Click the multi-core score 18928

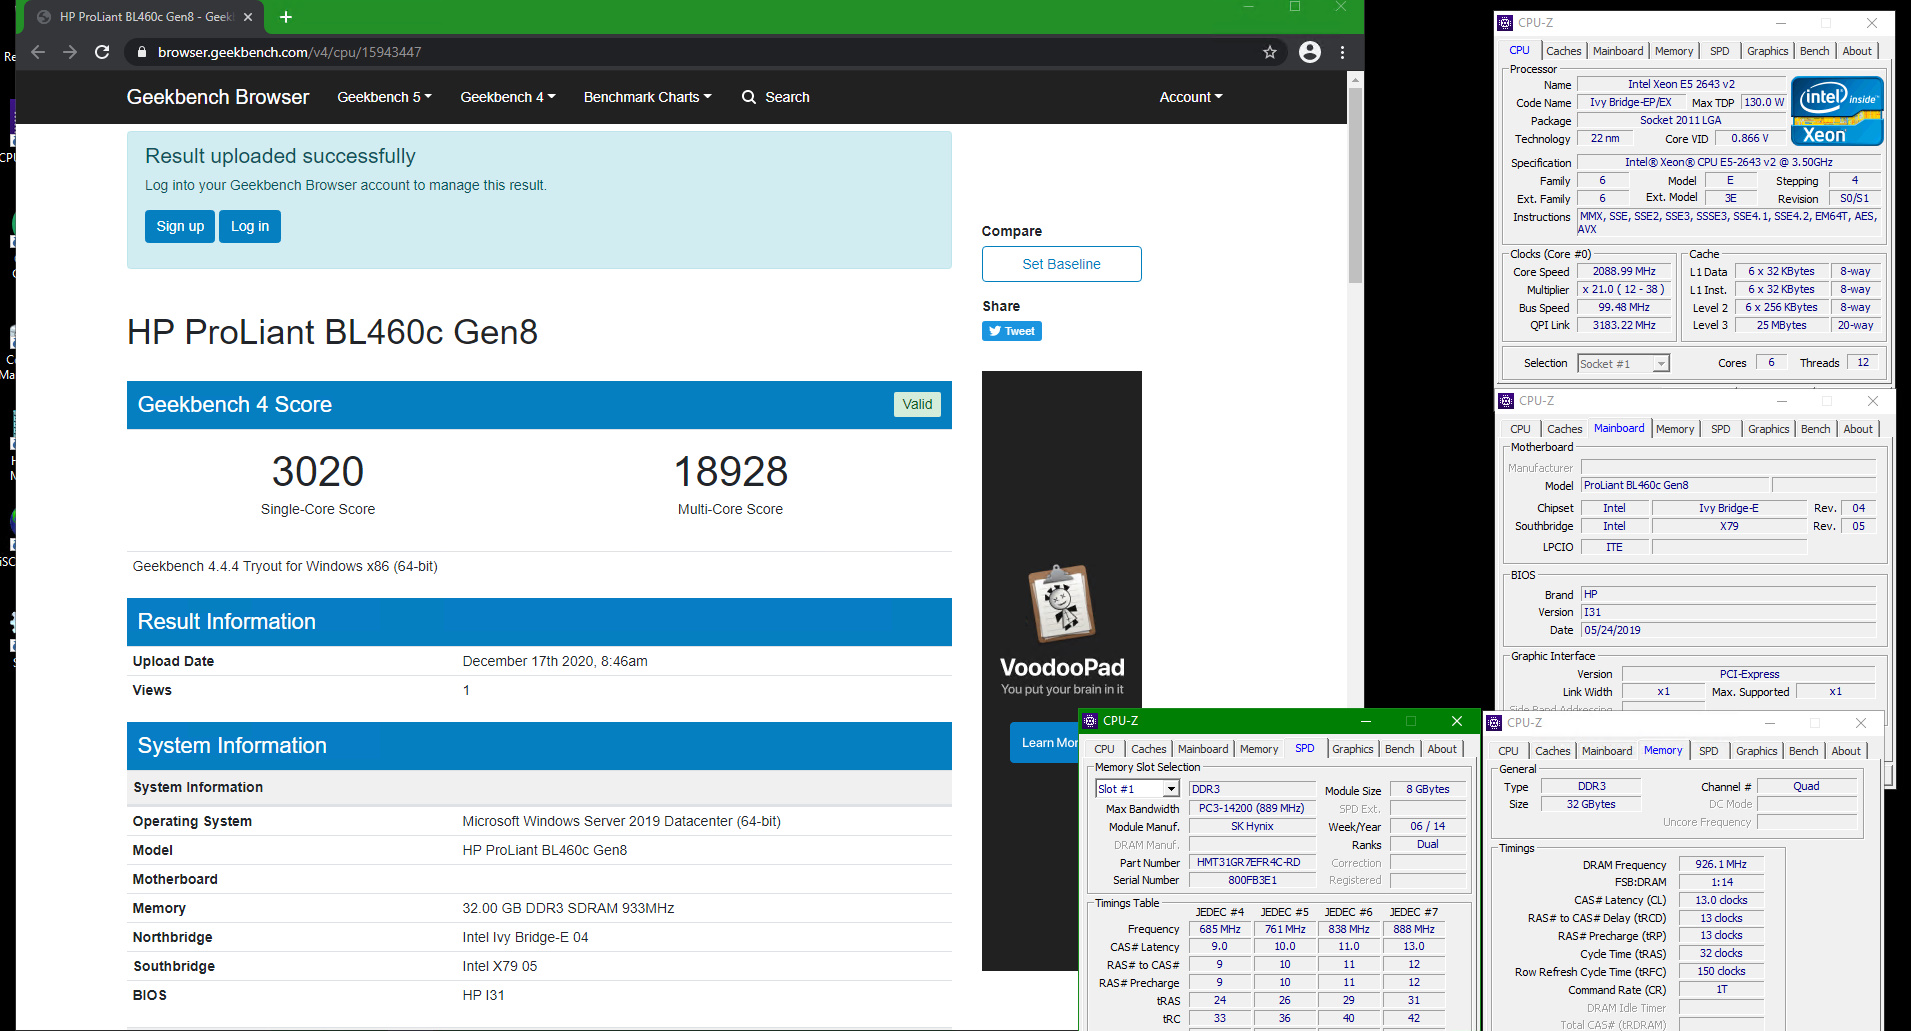[x=731, y=471]
